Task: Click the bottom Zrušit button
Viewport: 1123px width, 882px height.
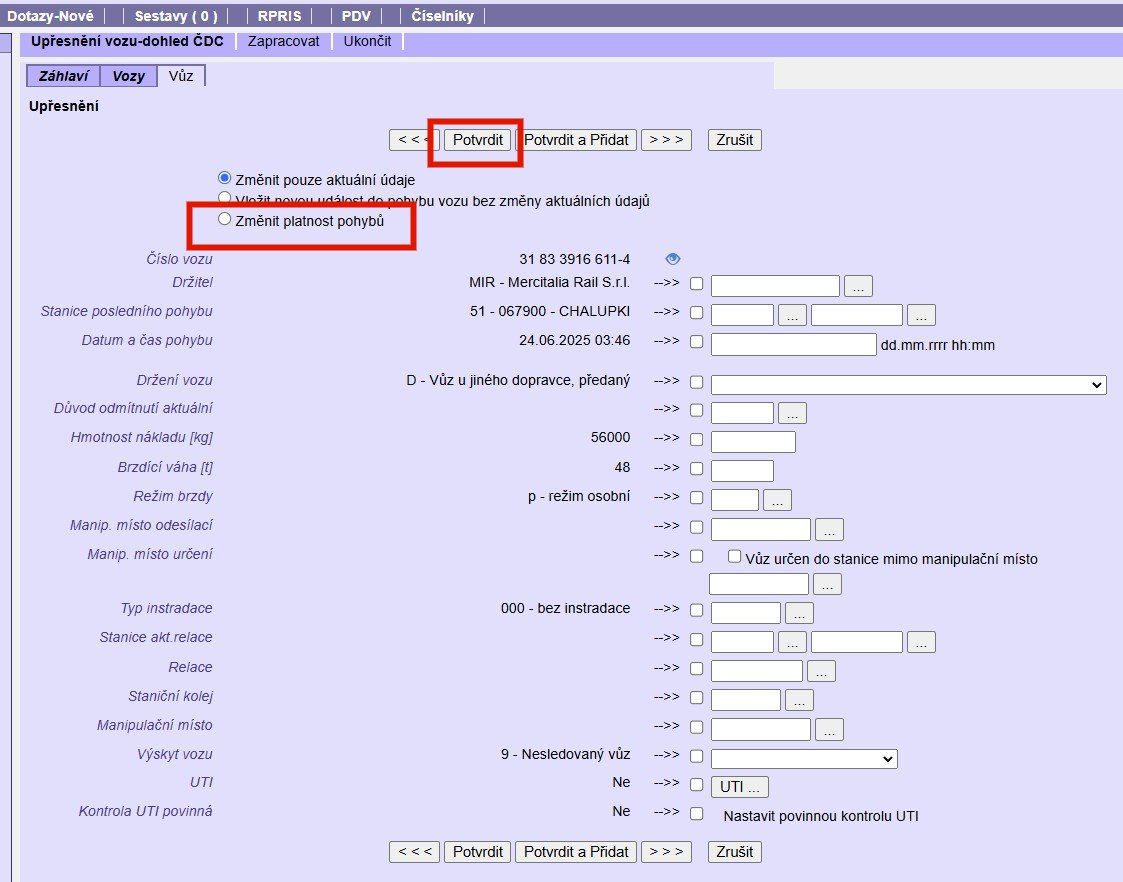Action: click(x=735, y=852)
